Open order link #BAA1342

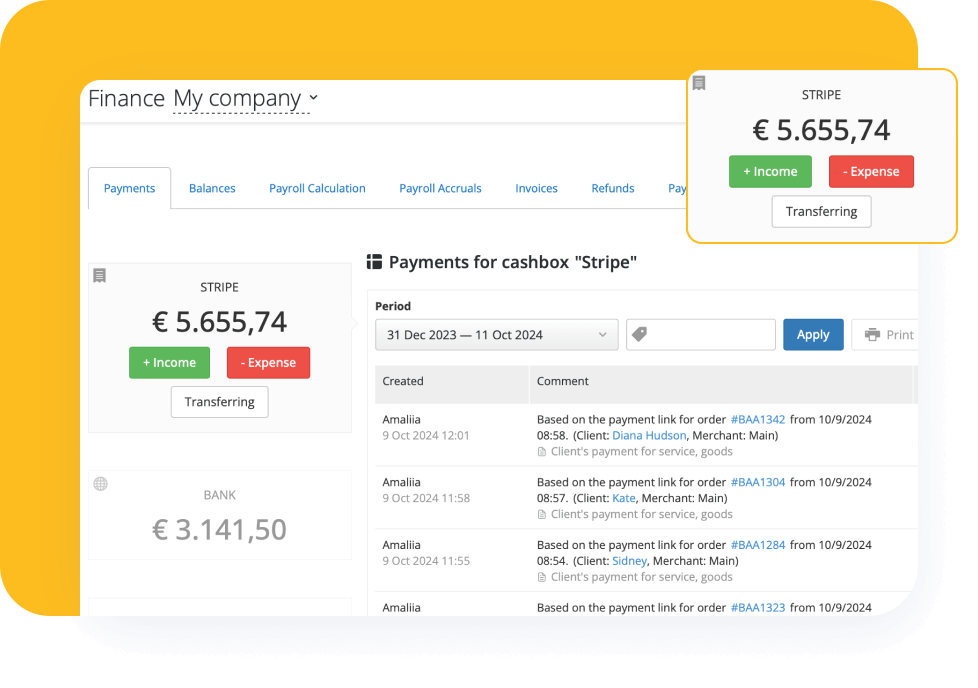(756, 419)
